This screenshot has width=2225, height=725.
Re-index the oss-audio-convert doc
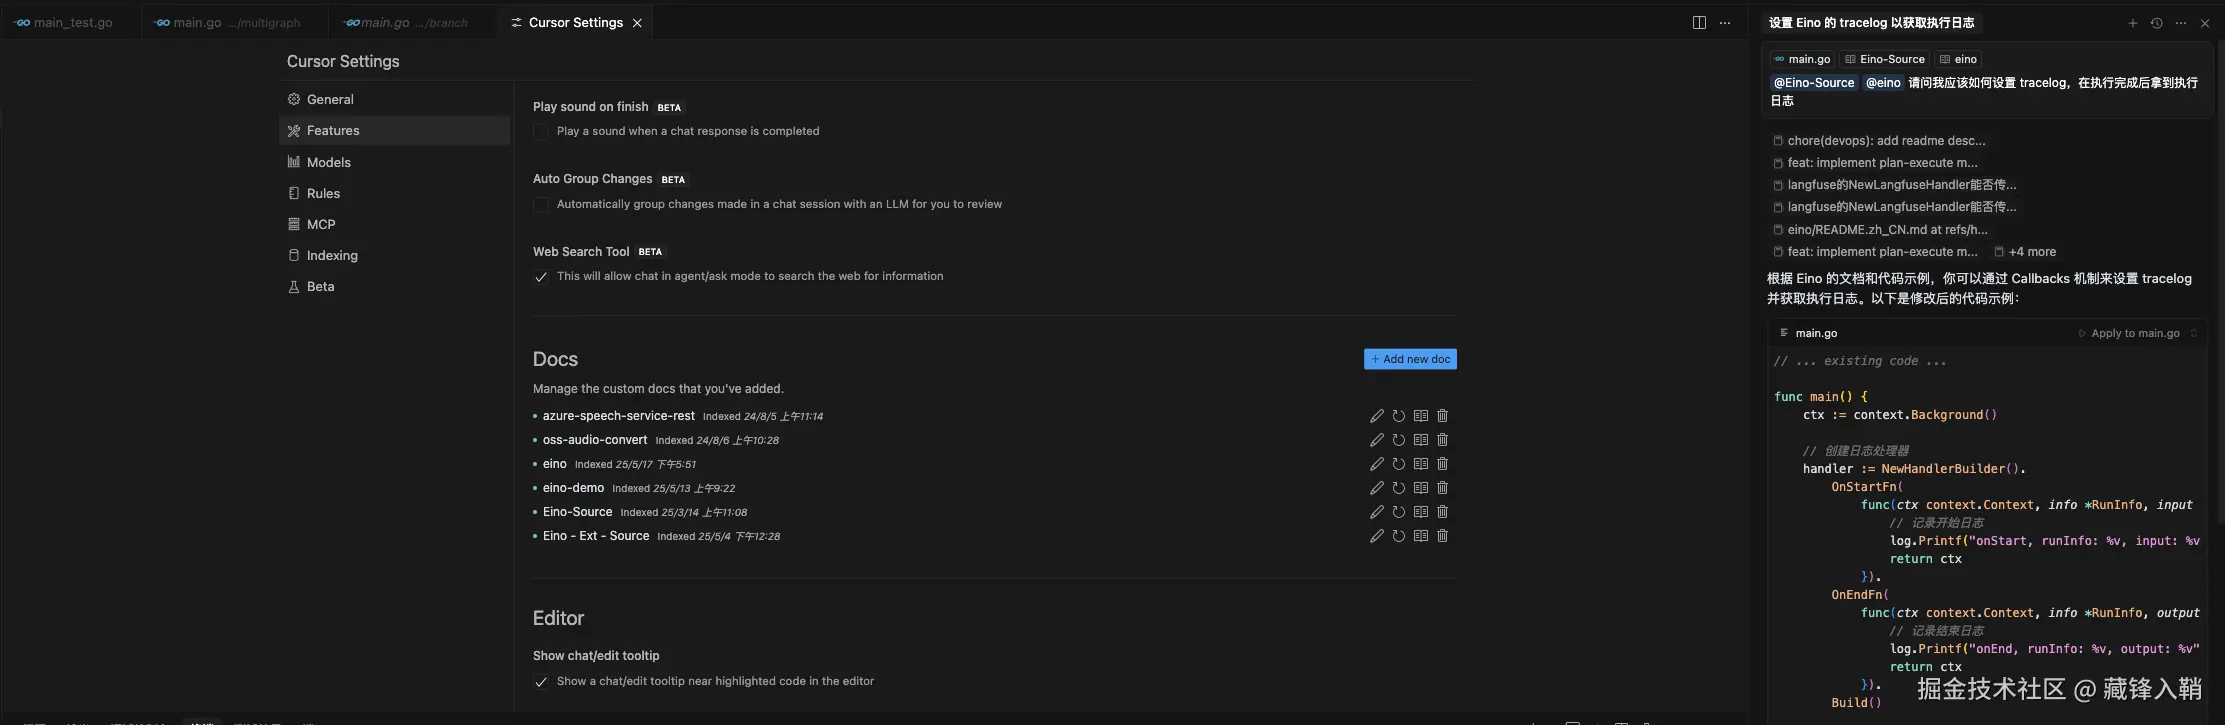(1398, 440)
